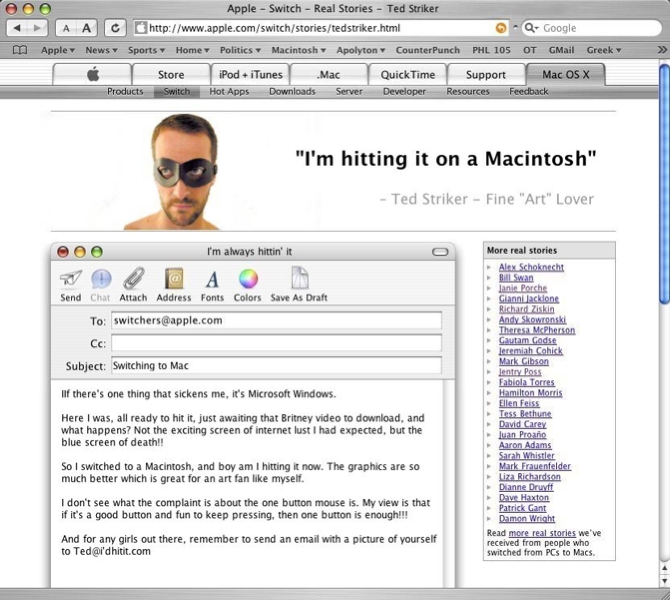This screenshot has width=670, height=600.
Task: Toggle the mail window toolbar pill button
Action: [x=440, y=252]
